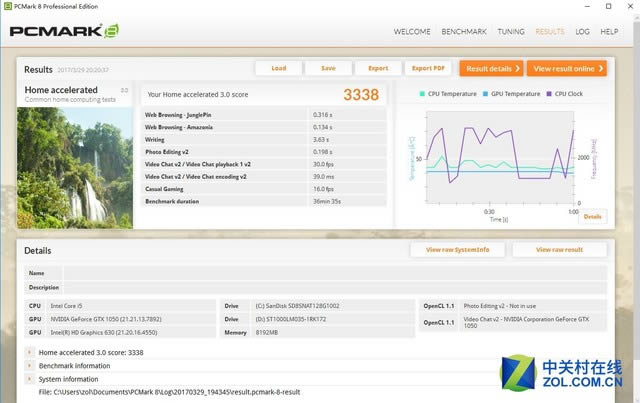Click Intel Core i5 CPU value
Screen dimensions: 640x403
click(x=66, y=306)
